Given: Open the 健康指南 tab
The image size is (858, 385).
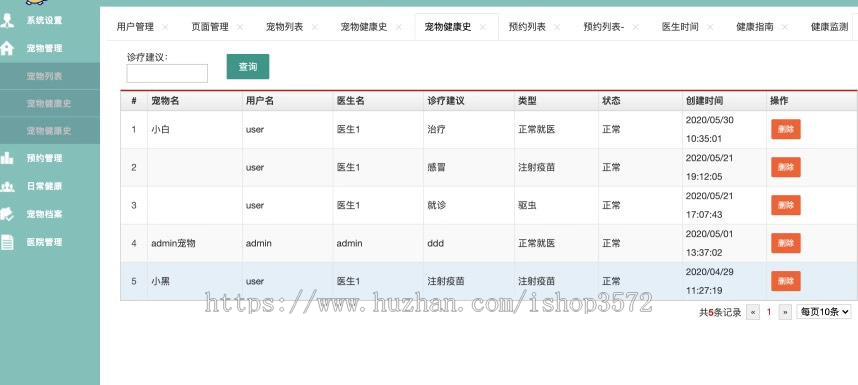Looking at the screenshot, I should (755, 27).
